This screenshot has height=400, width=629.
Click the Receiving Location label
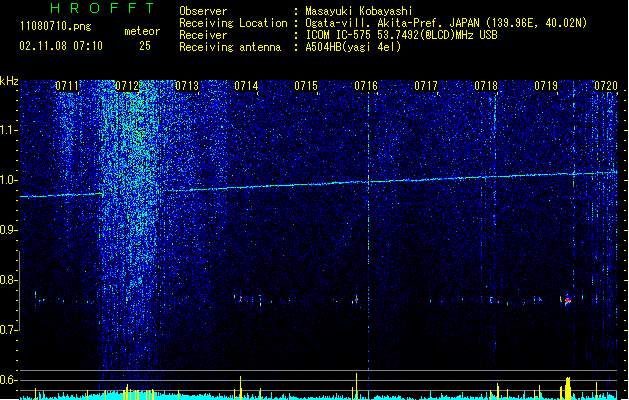[x=233, y=23]
